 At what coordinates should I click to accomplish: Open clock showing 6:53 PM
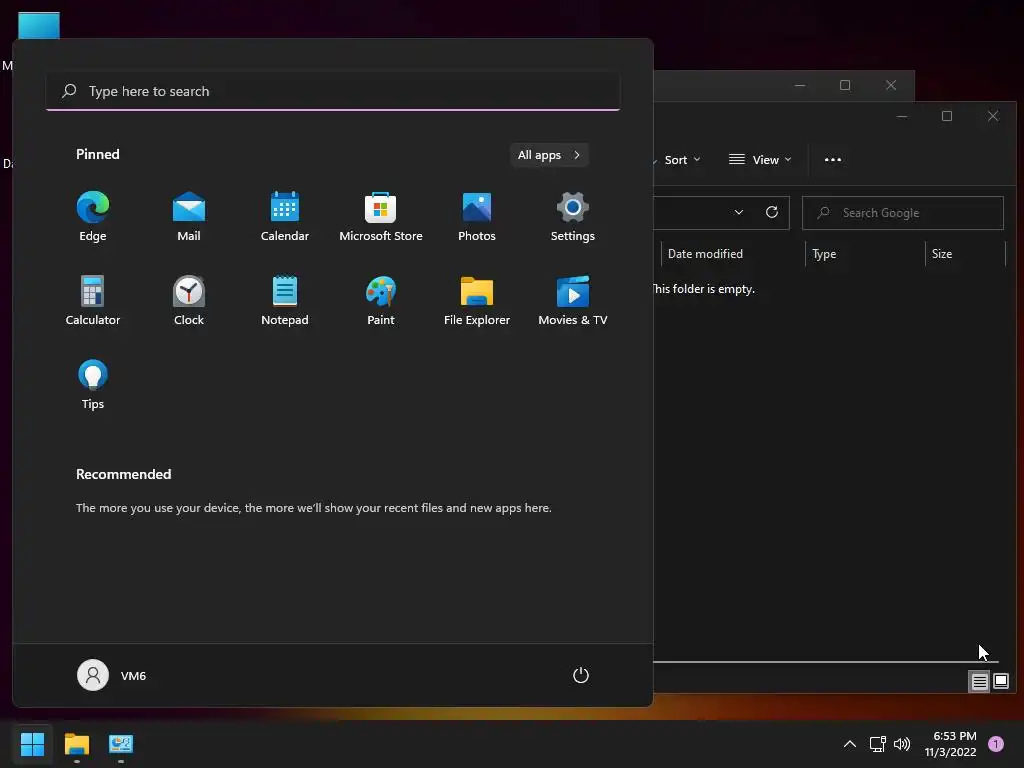pyautogui.click(x=950, y=744)
